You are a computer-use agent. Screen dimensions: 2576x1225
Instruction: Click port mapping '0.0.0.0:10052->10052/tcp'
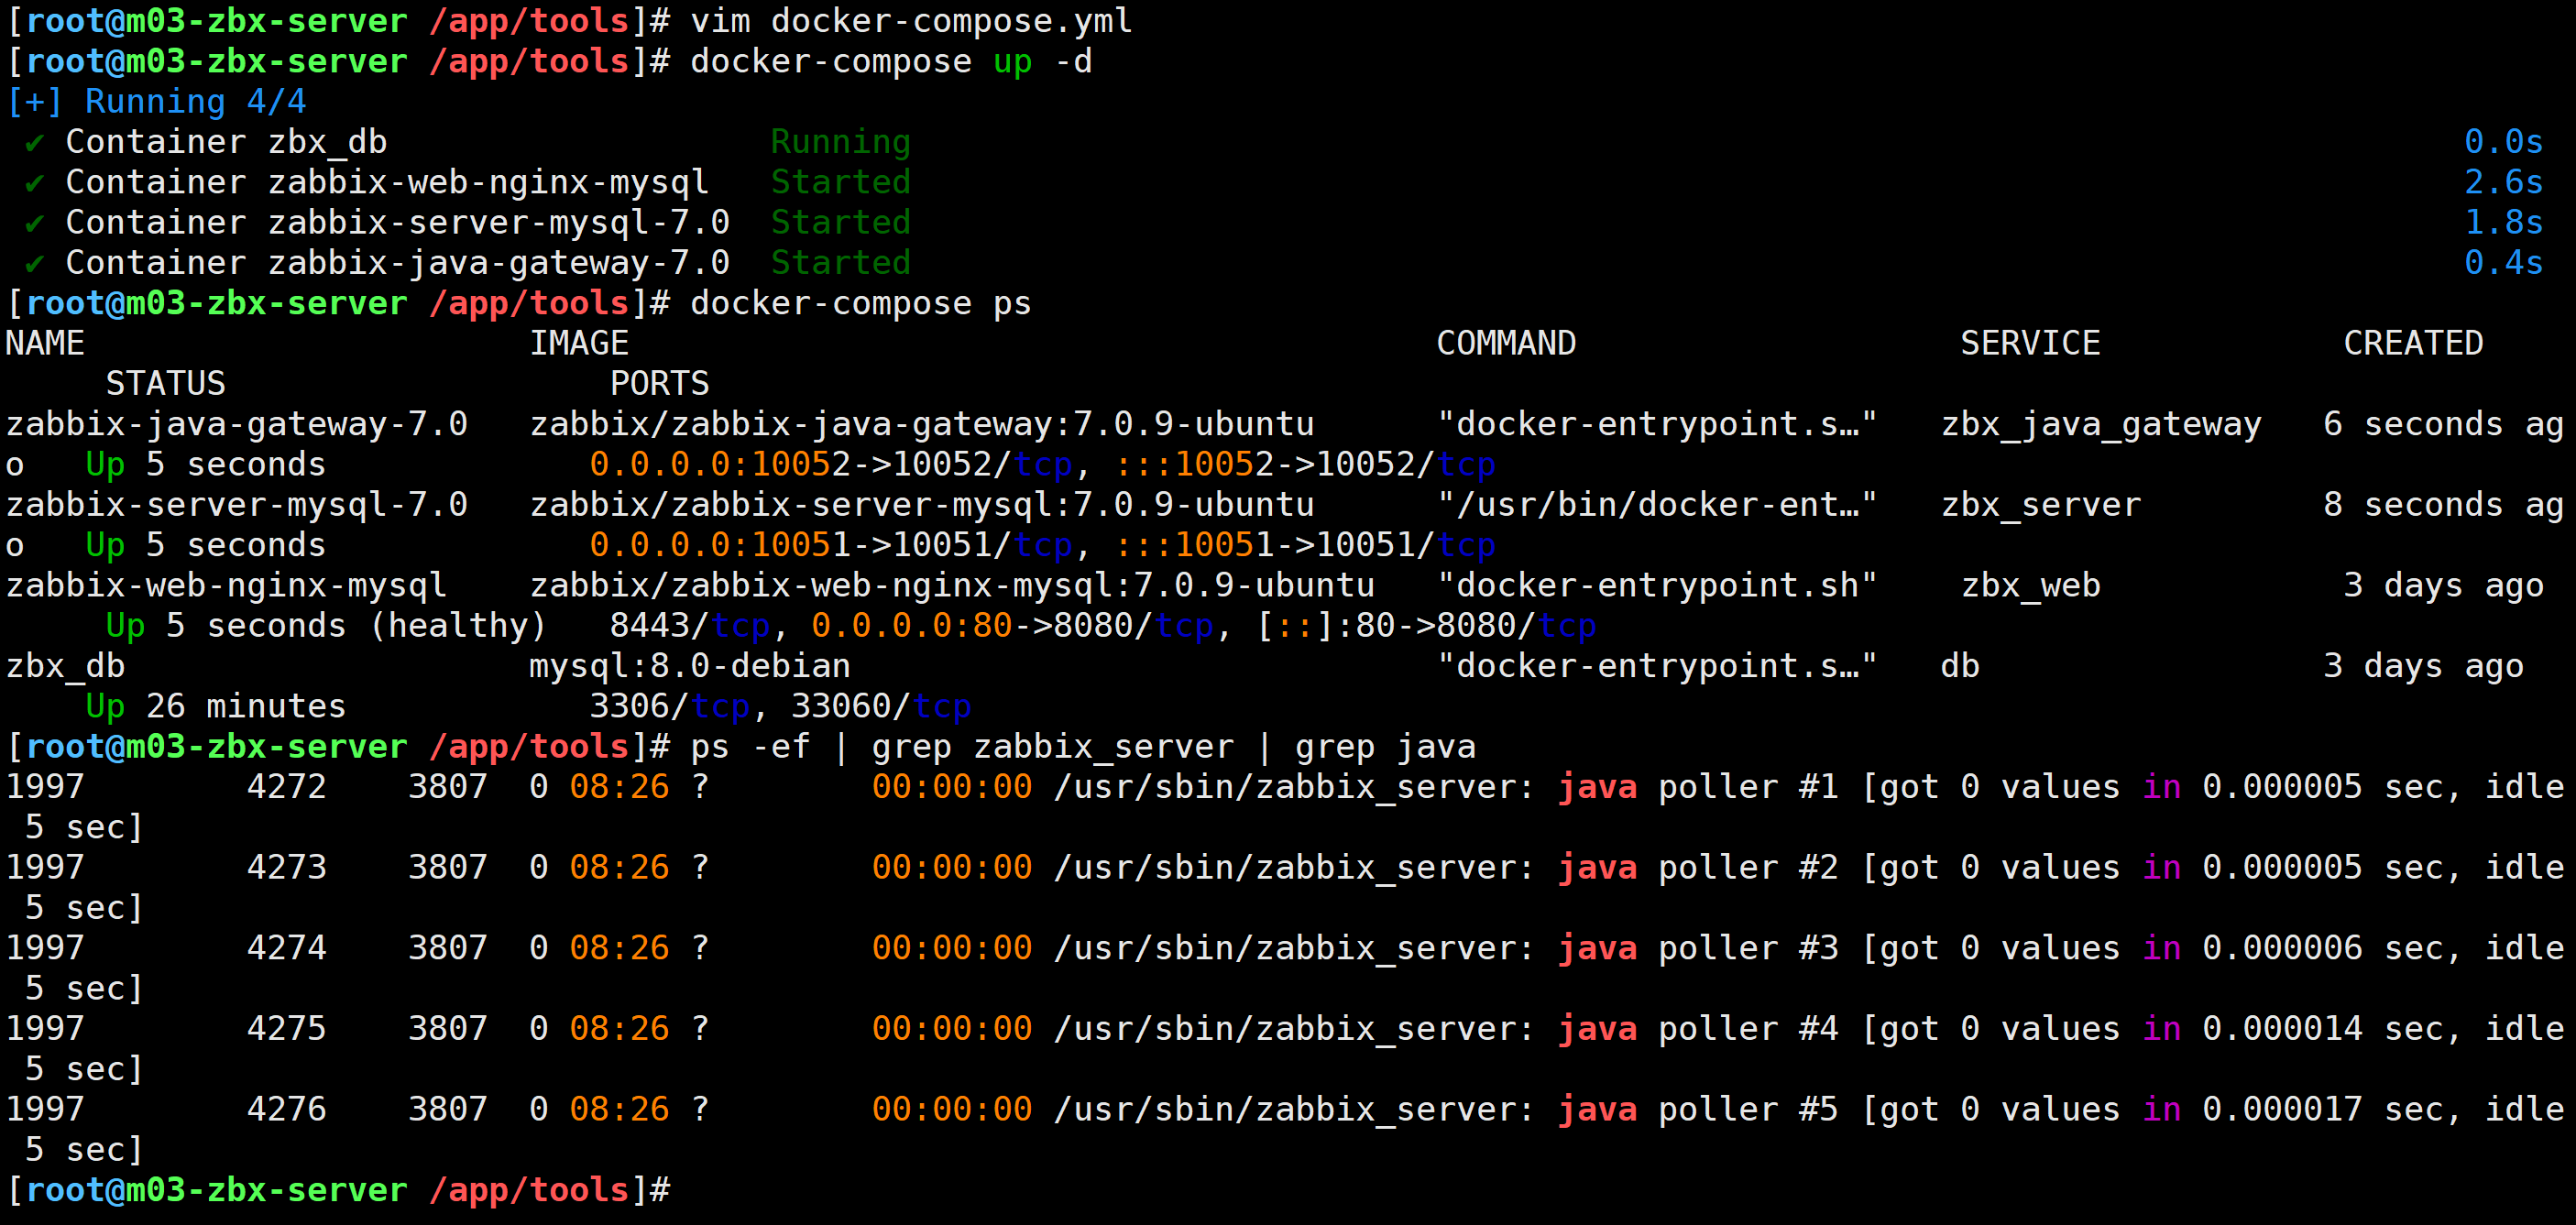[x=830, y=464]
